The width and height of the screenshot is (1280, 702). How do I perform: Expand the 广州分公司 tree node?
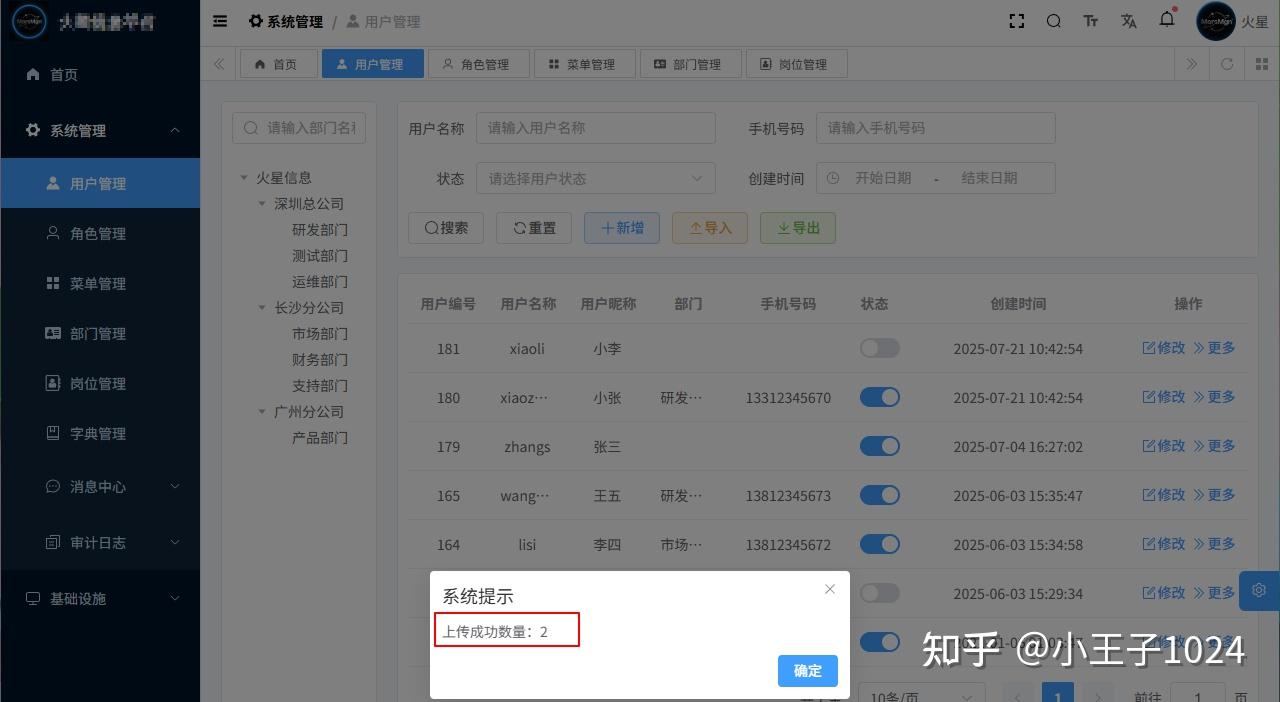[262, 411]
